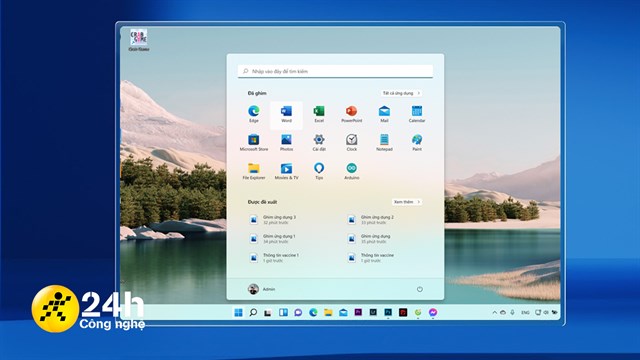This screenshot has width=640, height=360.
Task: Switch to Photoshop on the taskbar
Action: pyautogui.click(x=388, y=312)
